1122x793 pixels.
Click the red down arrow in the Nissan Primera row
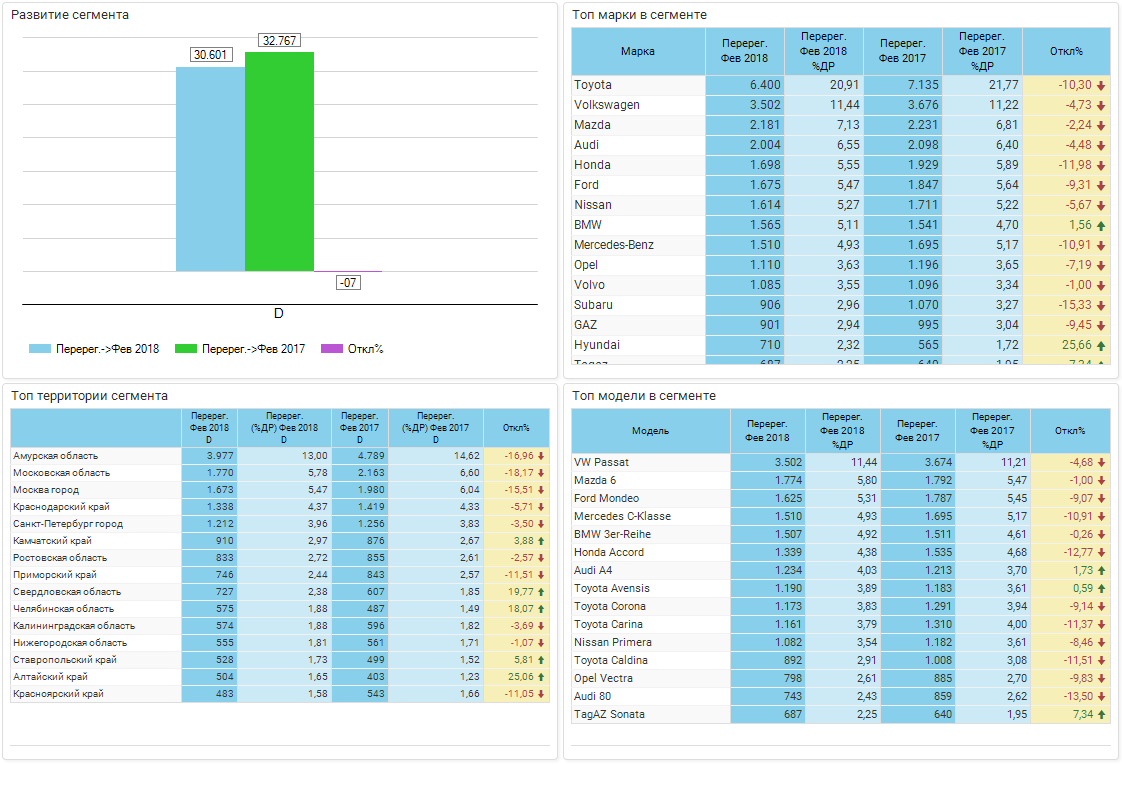(x=1101, y=643)
